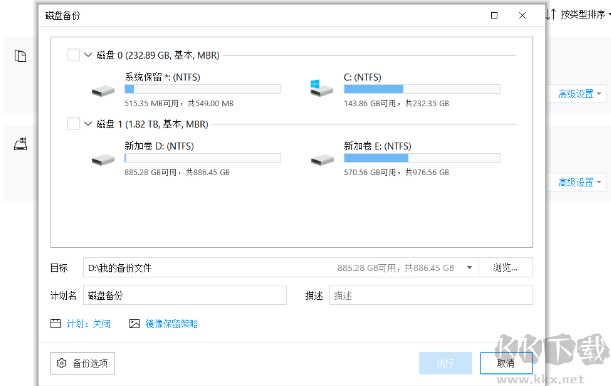Viewport: 611px width, 386px height.
Task: Click the 新加卷 E: (NTFS) label
Action: click(378, 146)
